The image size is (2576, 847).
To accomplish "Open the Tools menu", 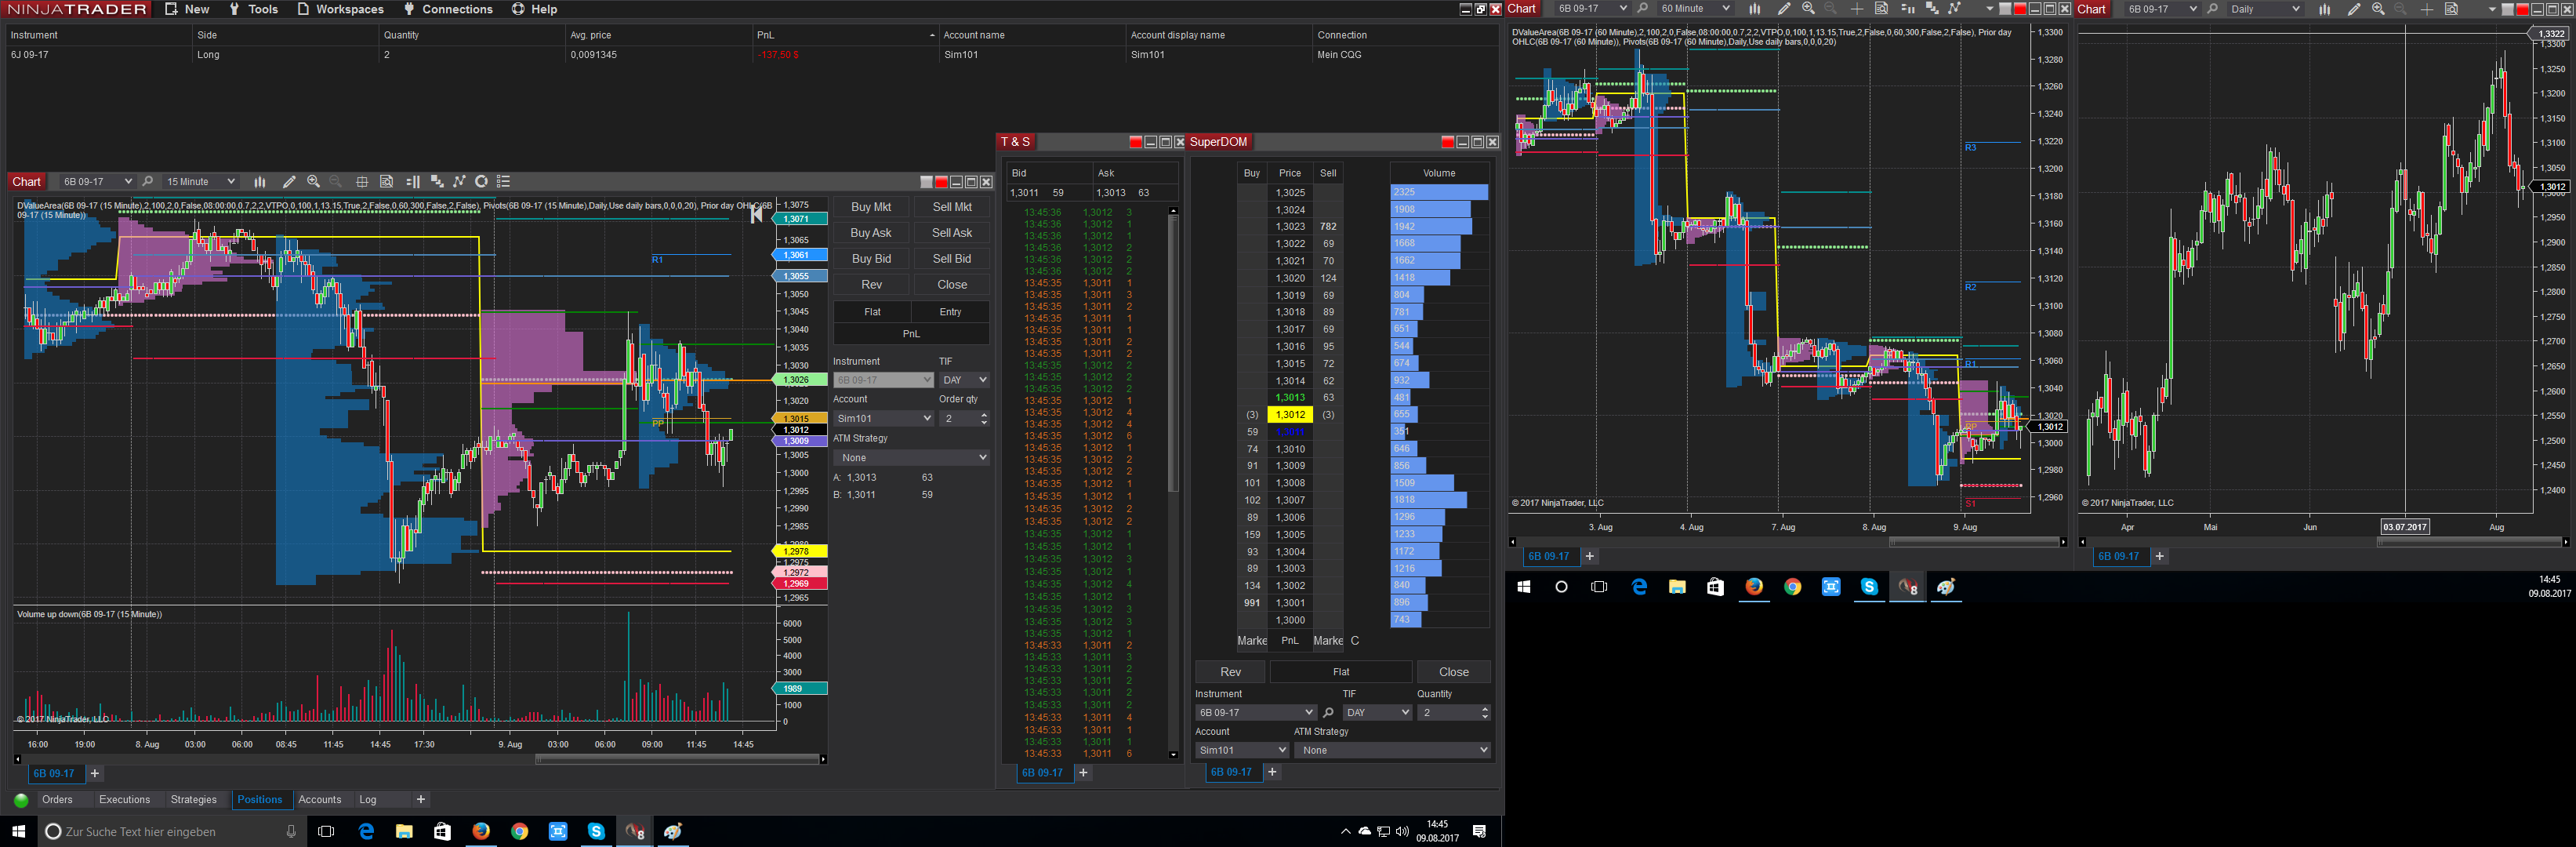I will pyautogui.click(x=254, y=9).
